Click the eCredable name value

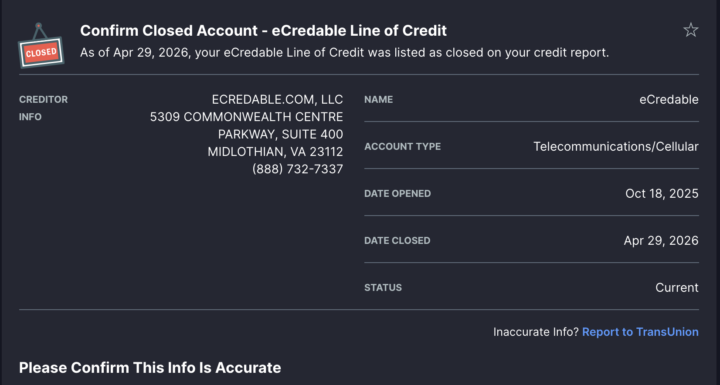[x=669, y=99]
